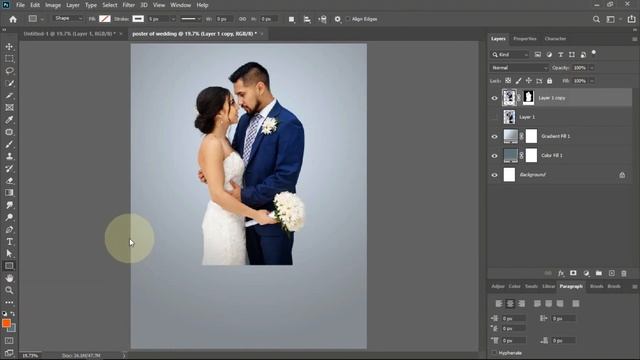Click the lock all icon in Lock row
This screenshot has width=640, height=360.
tap(549, 81)
